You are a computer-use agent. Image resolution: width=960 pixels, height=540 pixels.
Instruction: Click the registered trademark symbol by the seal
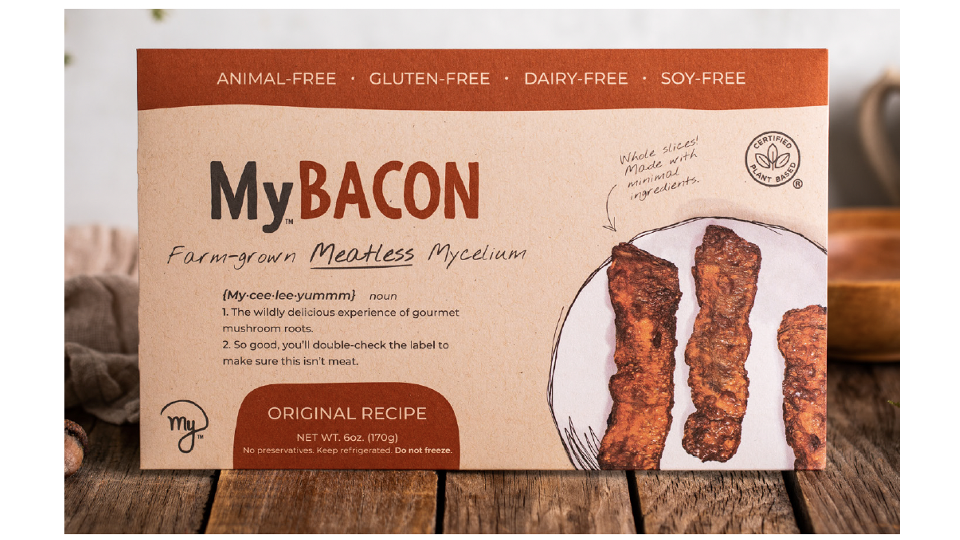(x=797, y=183)
